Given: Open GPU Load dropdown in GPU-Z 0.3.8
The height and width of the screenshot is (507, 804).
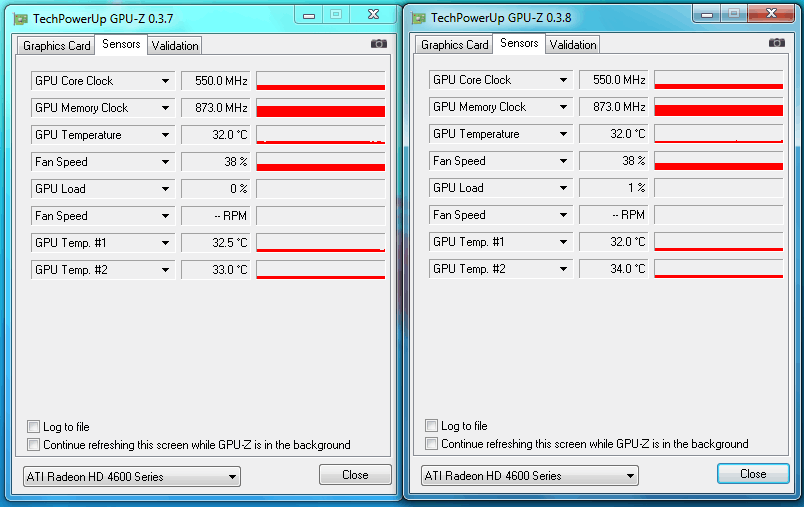Looking at the screenshot, I should 500,188.
